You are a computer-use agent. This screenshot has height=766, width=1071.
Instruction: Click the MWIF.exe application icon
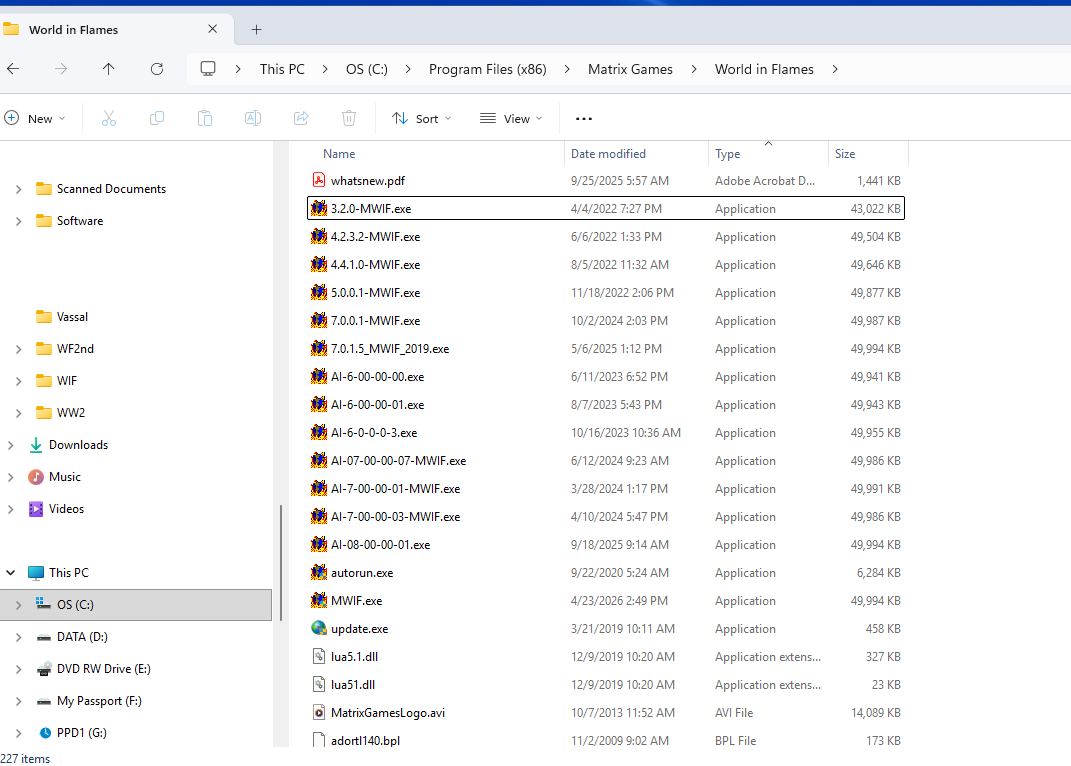point(318,600)
